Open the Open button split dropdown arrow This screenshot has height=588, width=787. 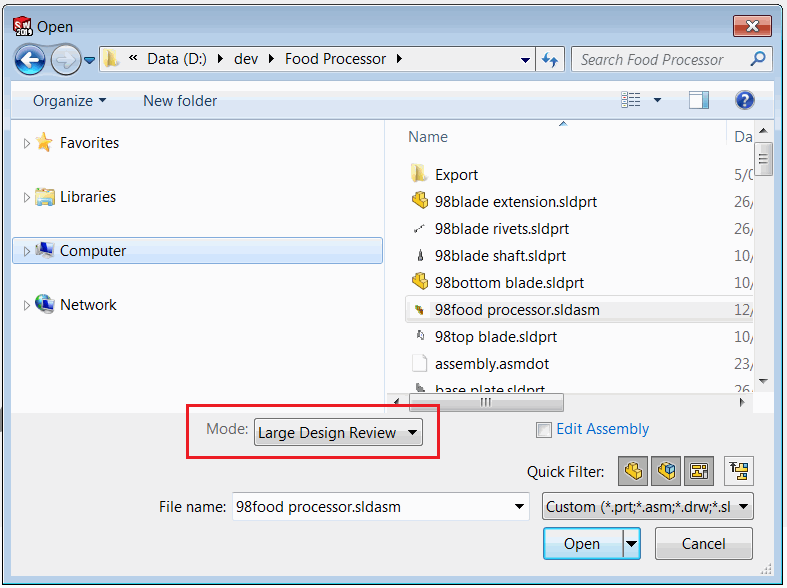631,544
